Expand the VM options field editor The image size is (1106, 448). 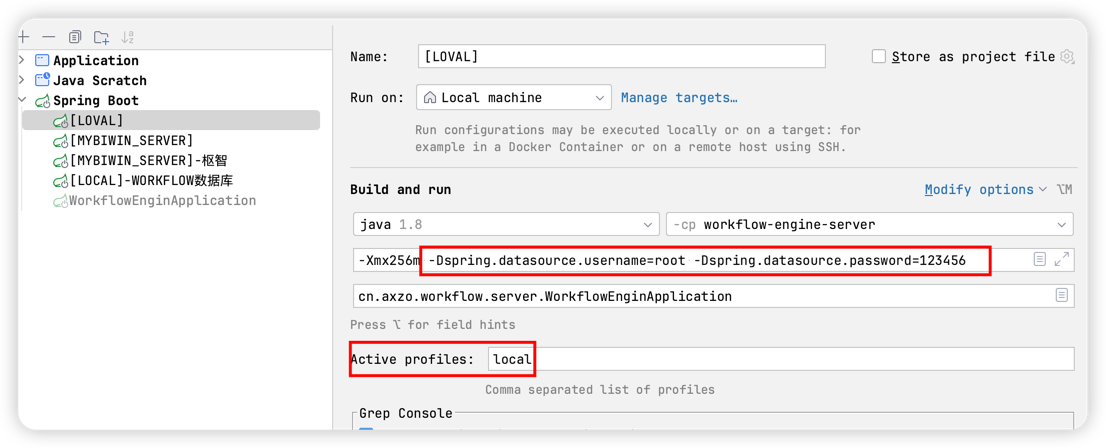[x=1062, y=260]
